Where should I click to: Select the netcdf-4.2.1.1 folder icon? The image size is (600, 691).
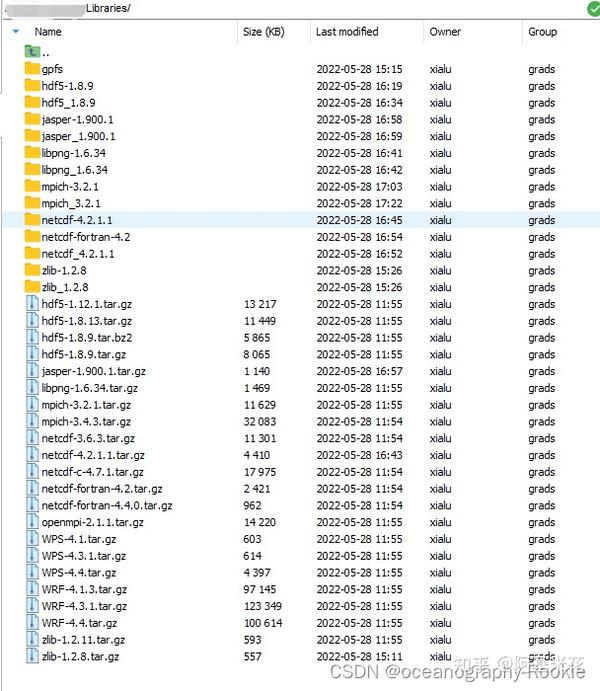click(32, 220)
